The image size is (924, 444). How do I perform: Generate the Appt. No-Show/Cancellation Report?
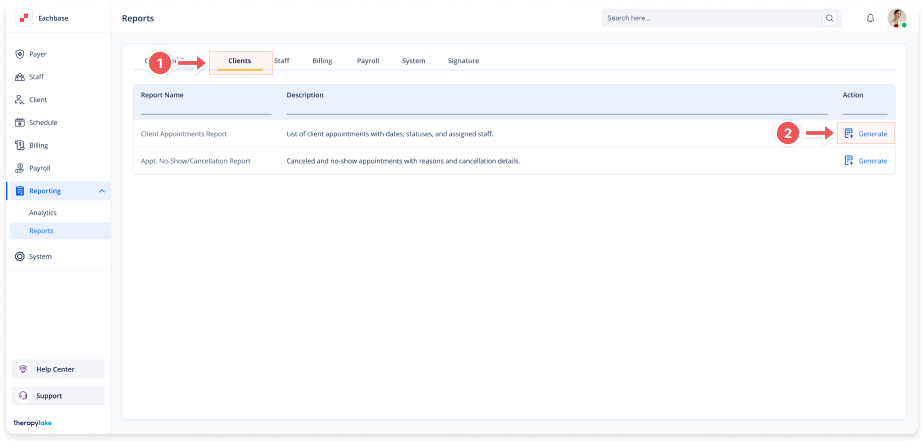[x=866, y=160]
